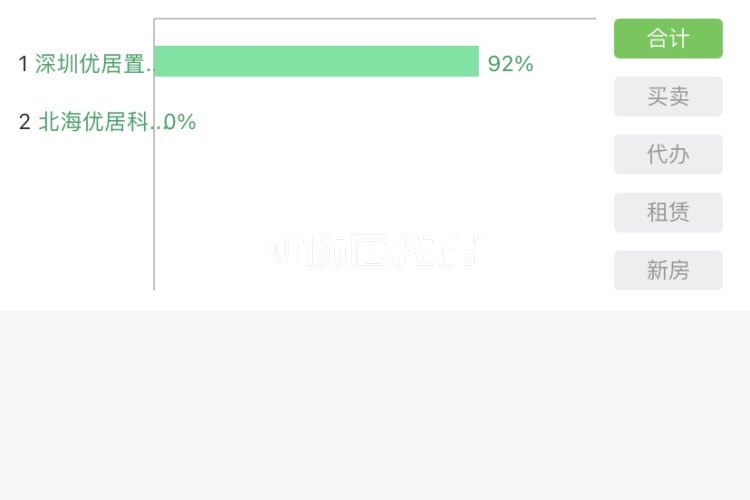Screen dimensions: 750x500
Task: Click the empty gray area below the chart
Action: pos(375,406)
